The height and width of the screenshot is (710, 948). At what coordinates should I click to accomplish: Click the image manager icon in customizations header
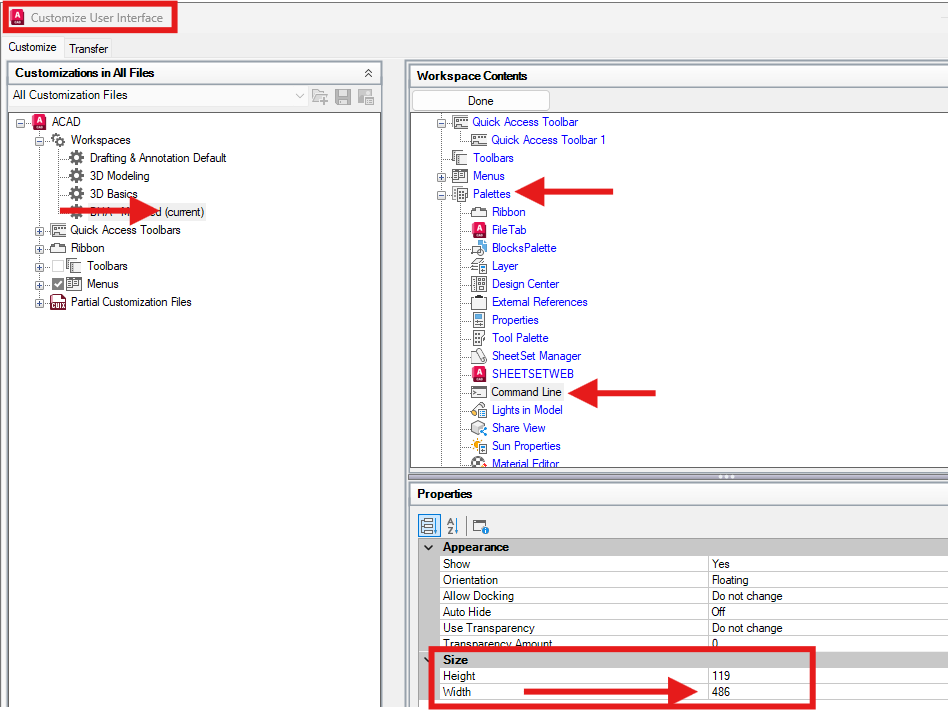coord(366,96)
